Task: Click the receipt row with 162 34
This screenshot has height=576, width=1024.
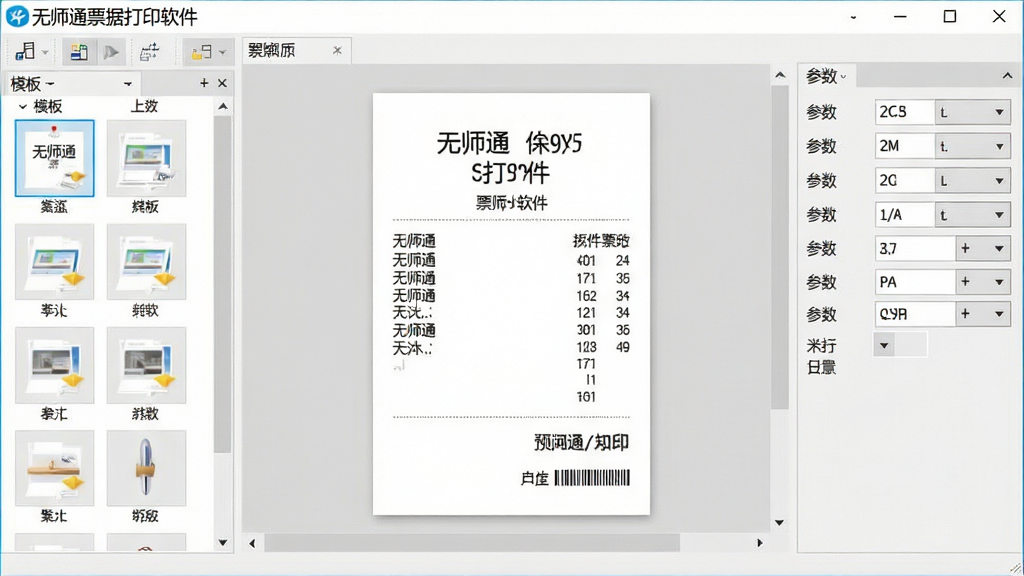Action: coord(511,296)
